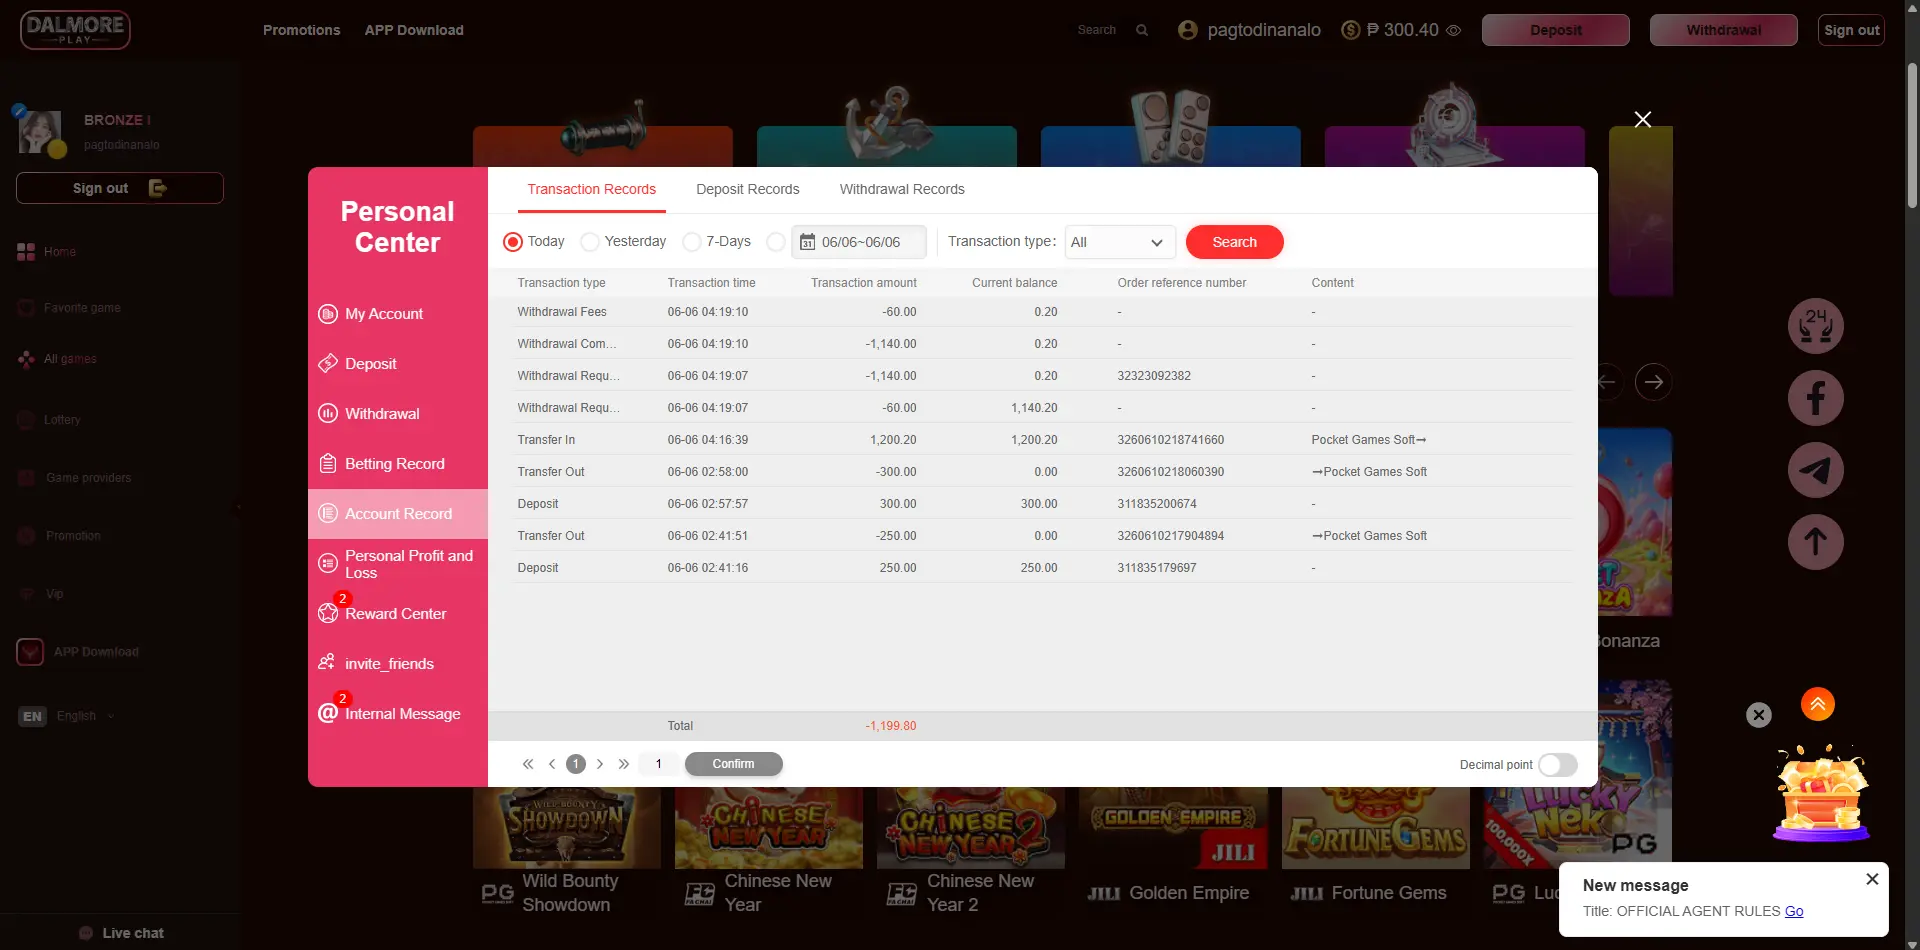
Task: Open the Golden Empire game thumbnail
Action: (1173, 830)
